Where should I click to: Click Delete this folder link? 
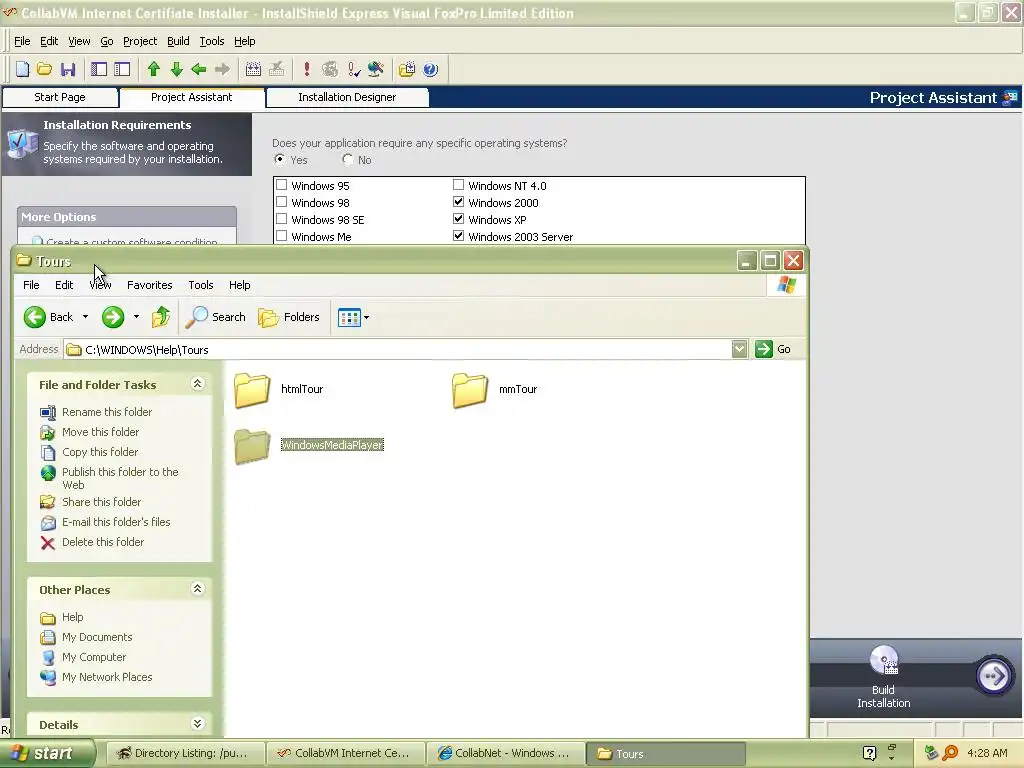pos(103,543)
